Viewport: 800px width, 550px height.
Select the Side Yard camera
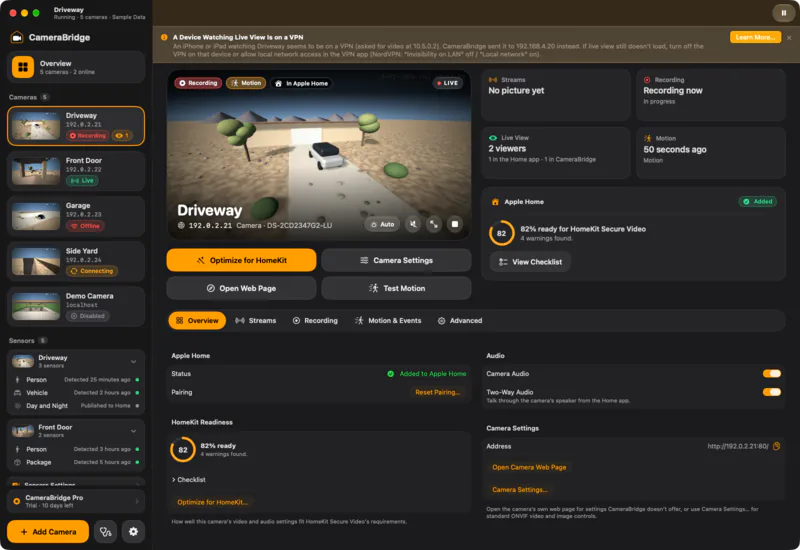coord(76,261)
